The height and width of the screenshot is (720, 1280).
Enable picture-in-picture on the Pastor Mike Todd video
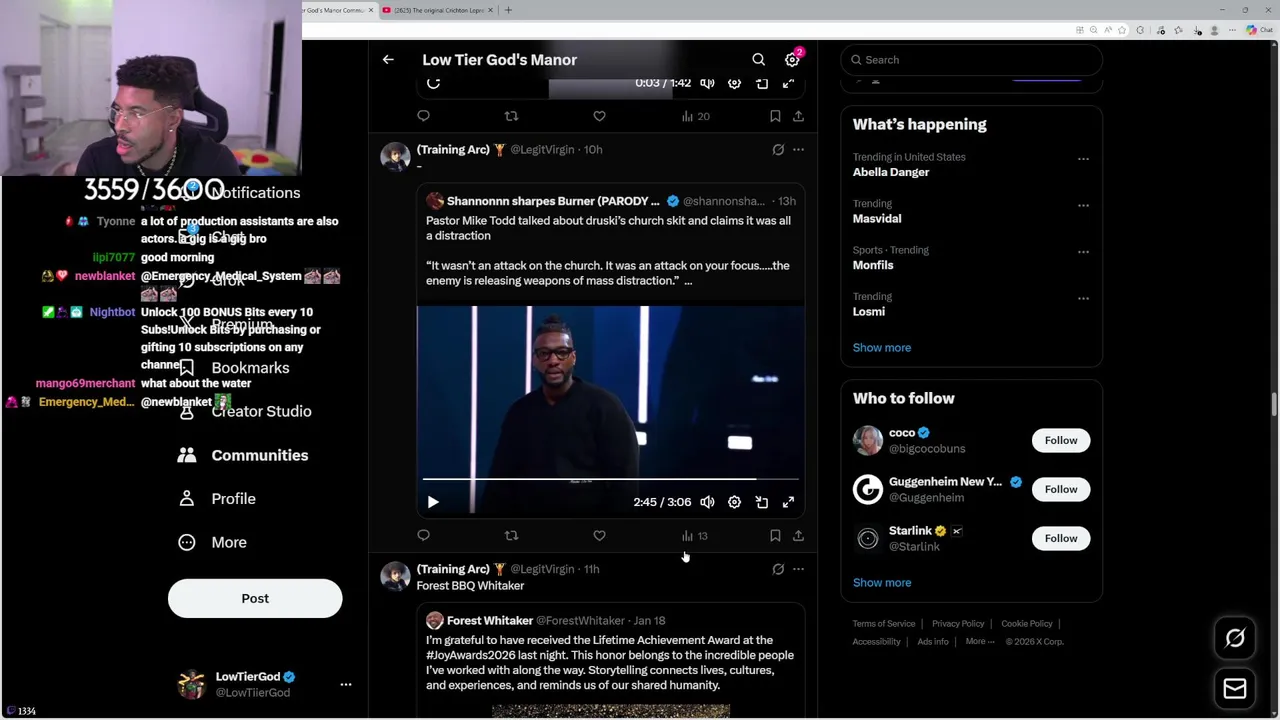762,502
